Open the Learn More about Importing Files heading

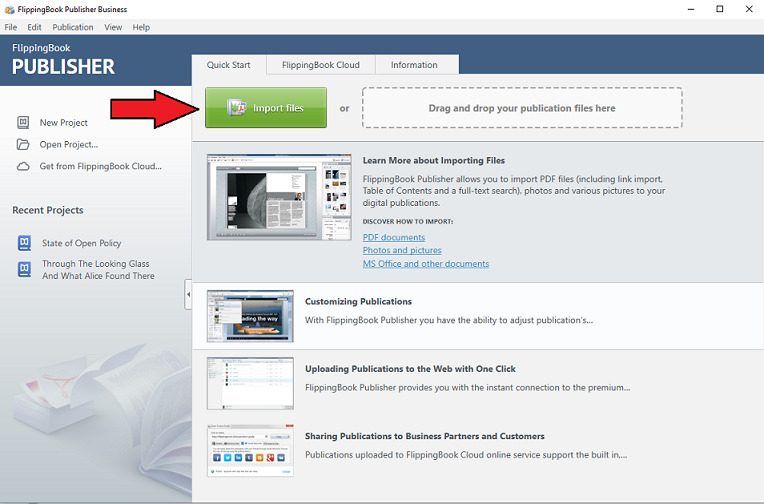click(x=434, y=160)
